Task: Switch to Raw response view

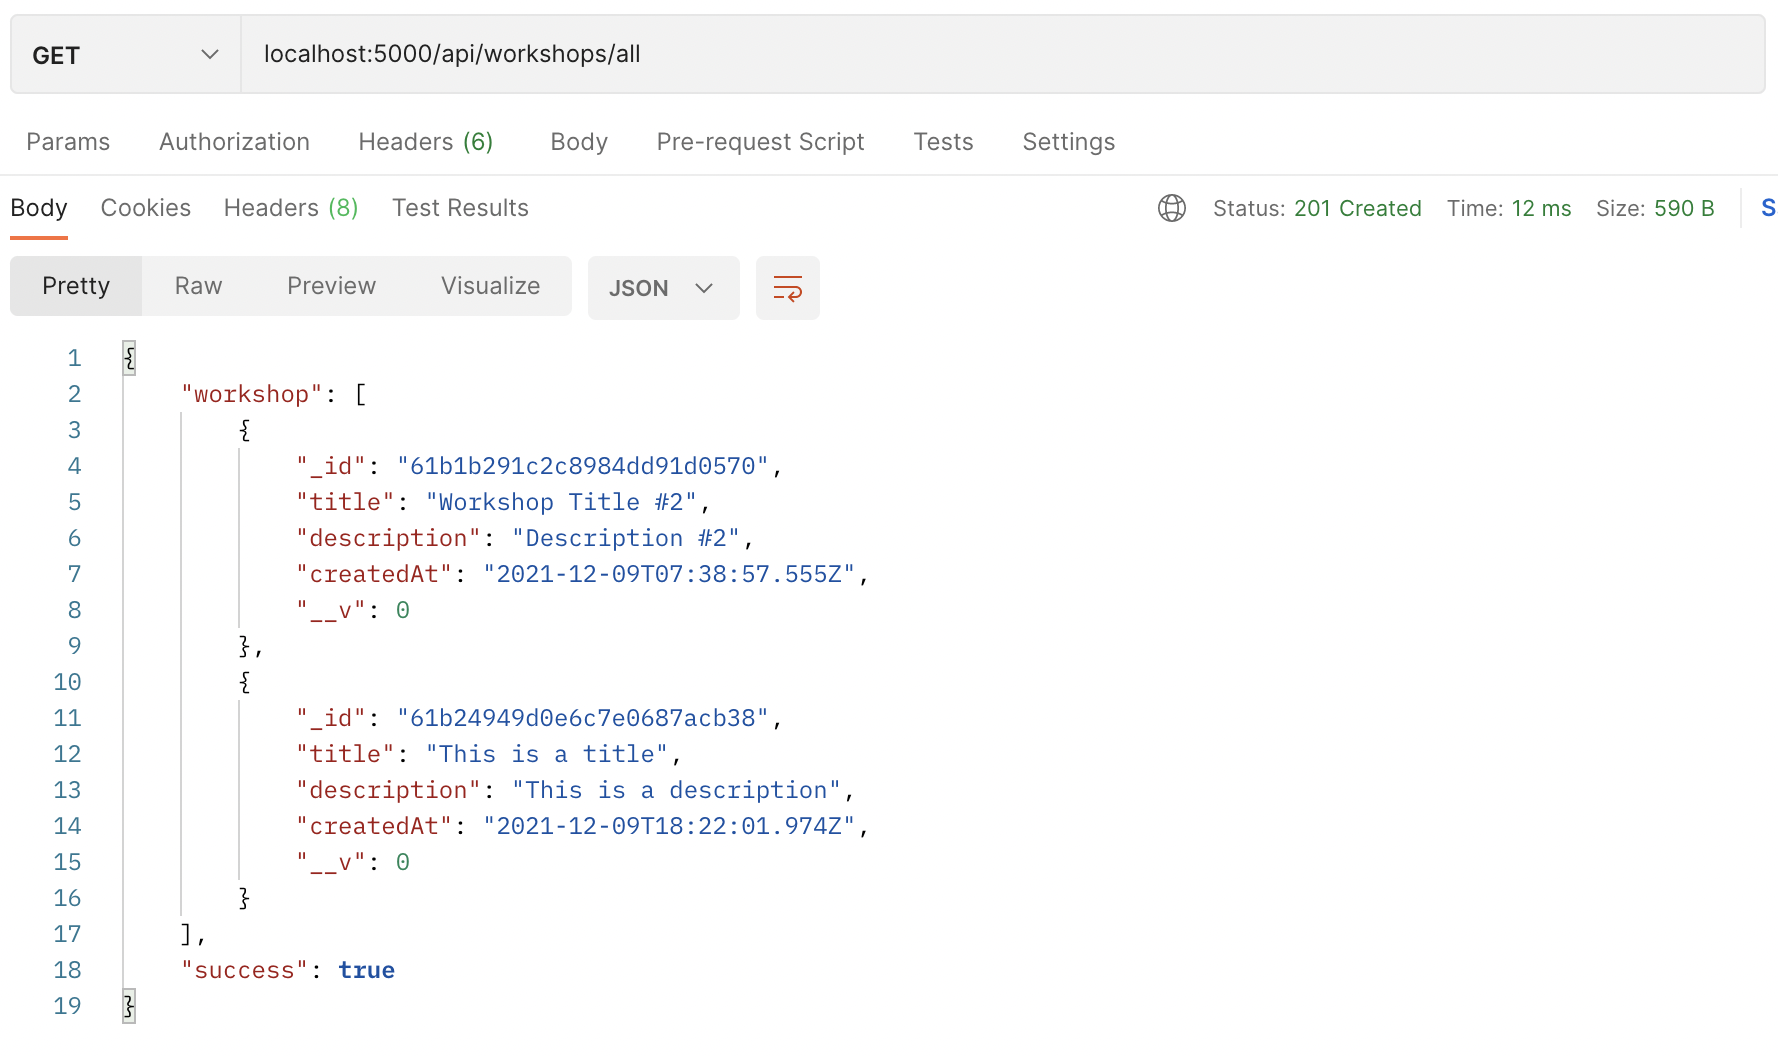Action: (x=198, y=286)
